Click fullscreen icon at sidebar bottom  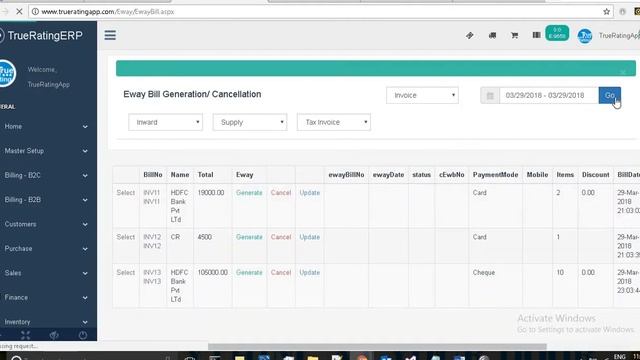point(25,335)
